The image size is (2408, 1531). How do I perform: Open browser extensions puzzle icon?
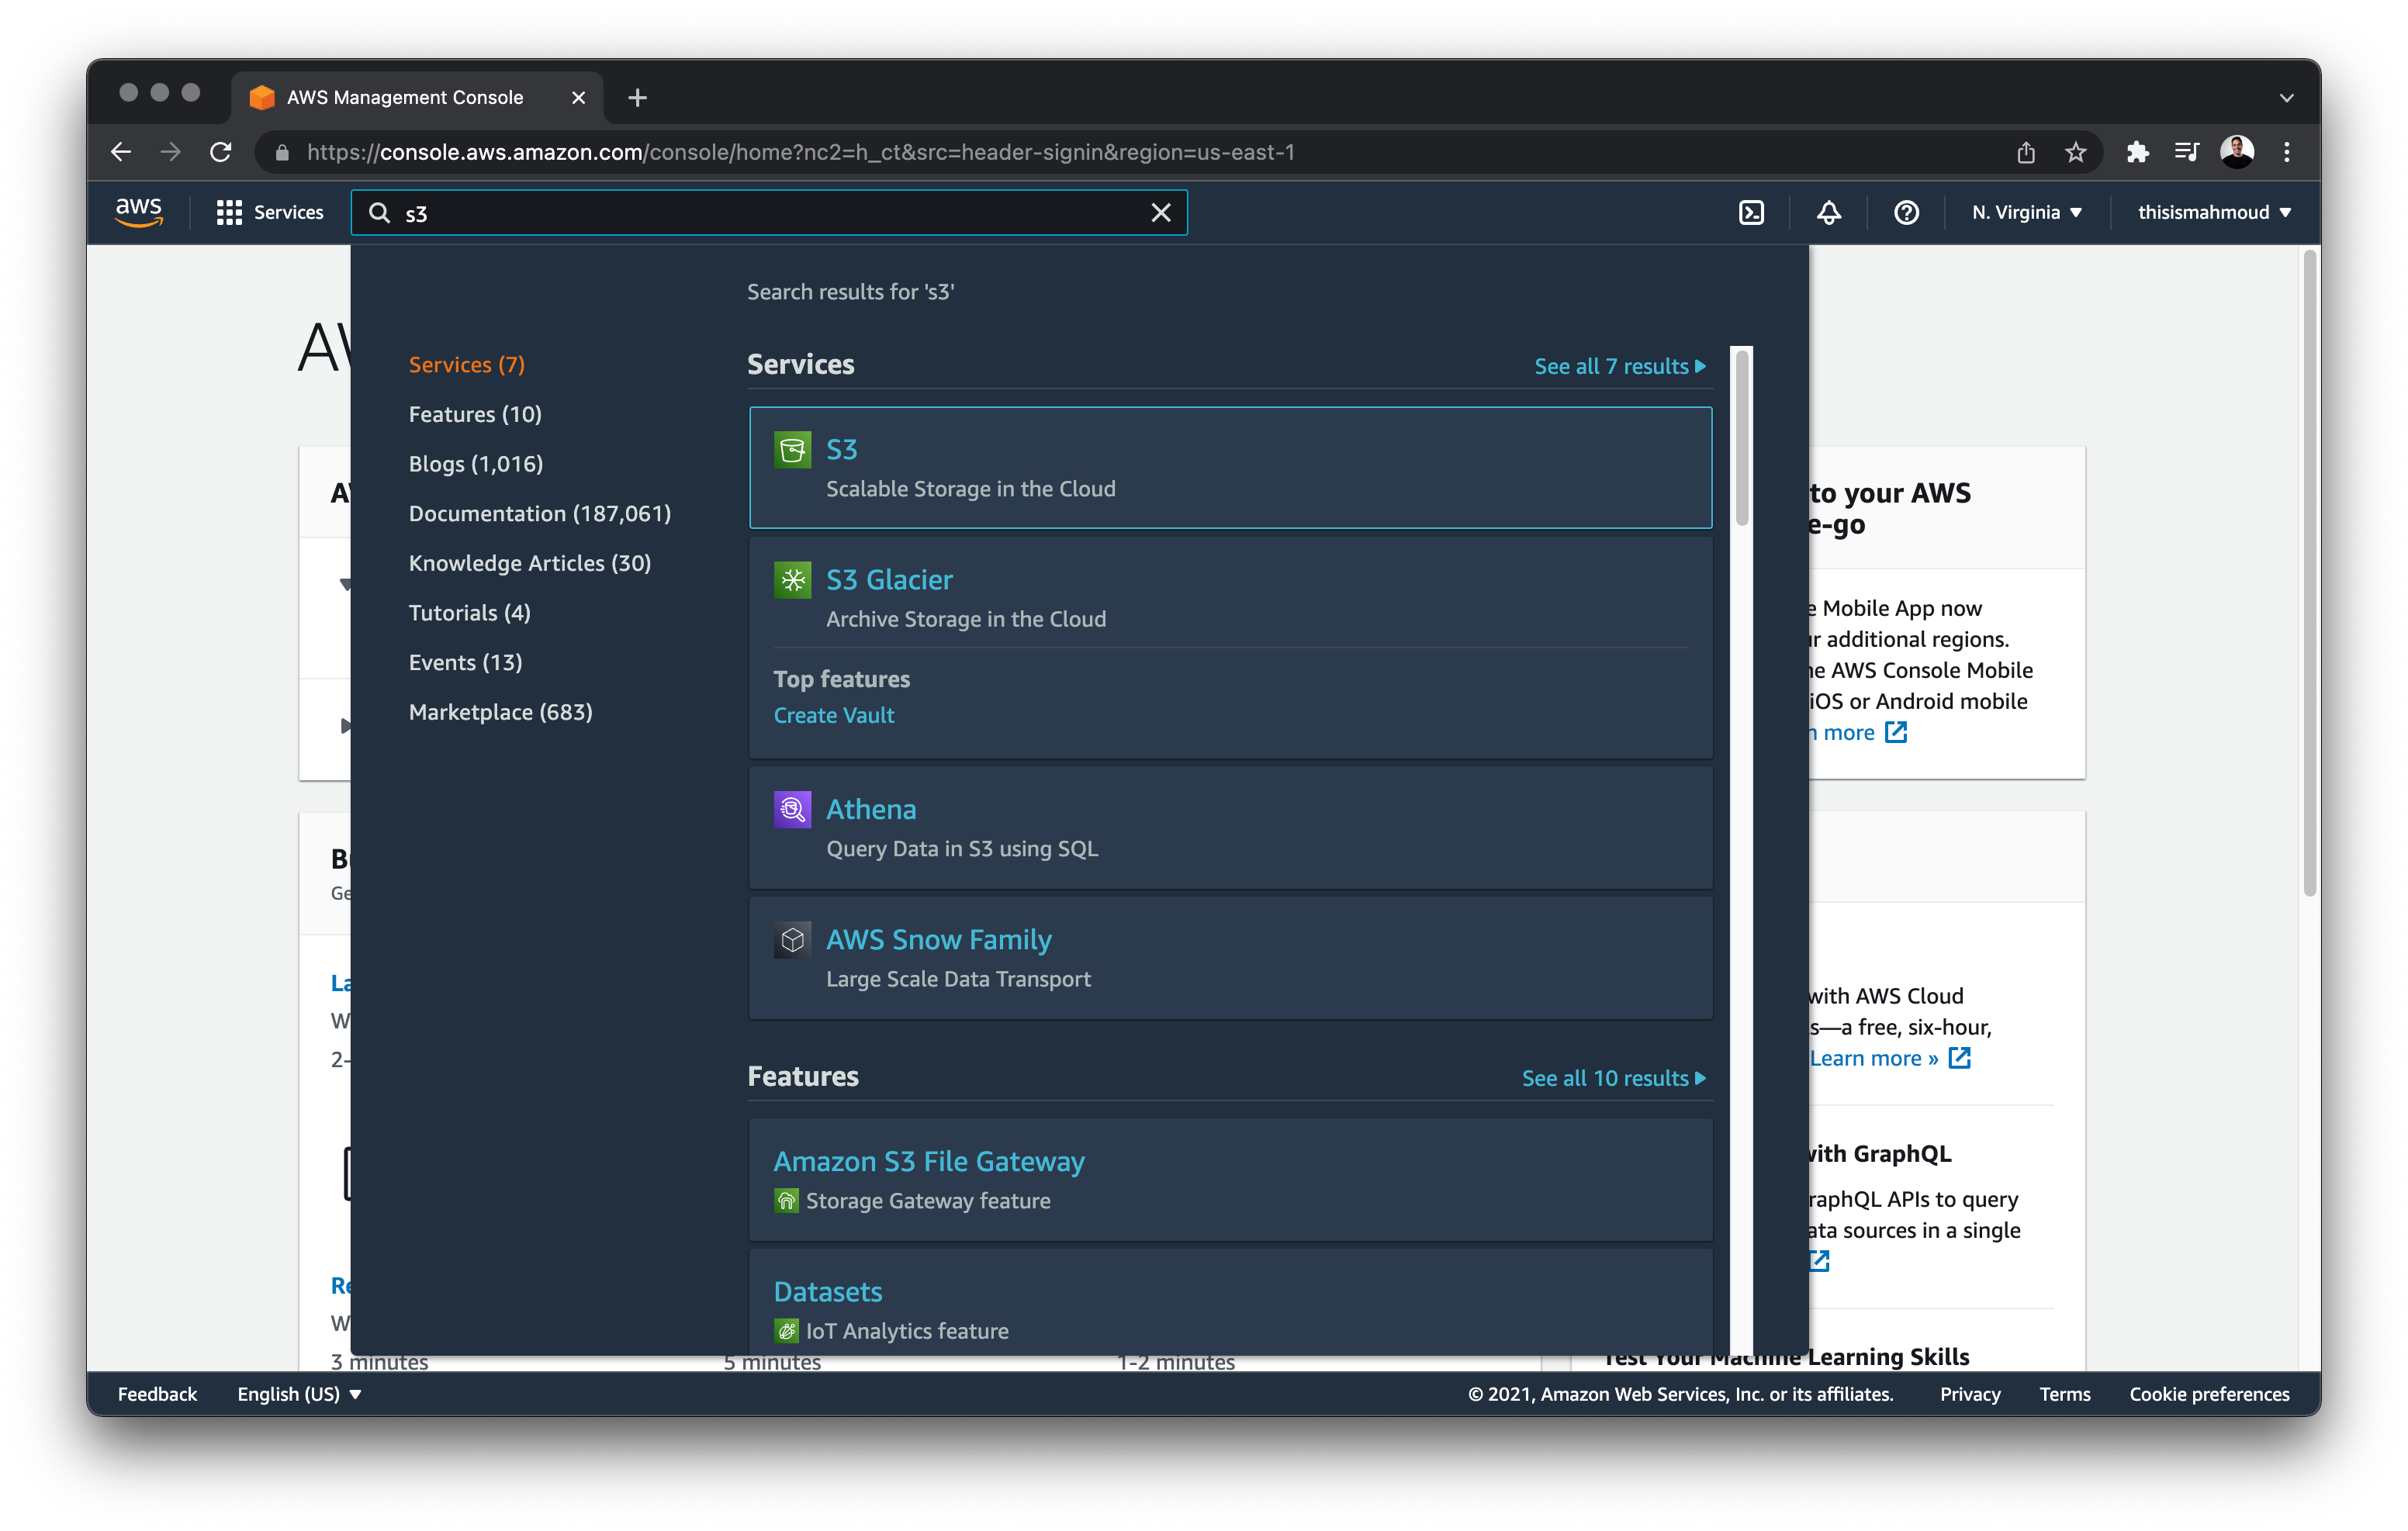coord(2137,152)
